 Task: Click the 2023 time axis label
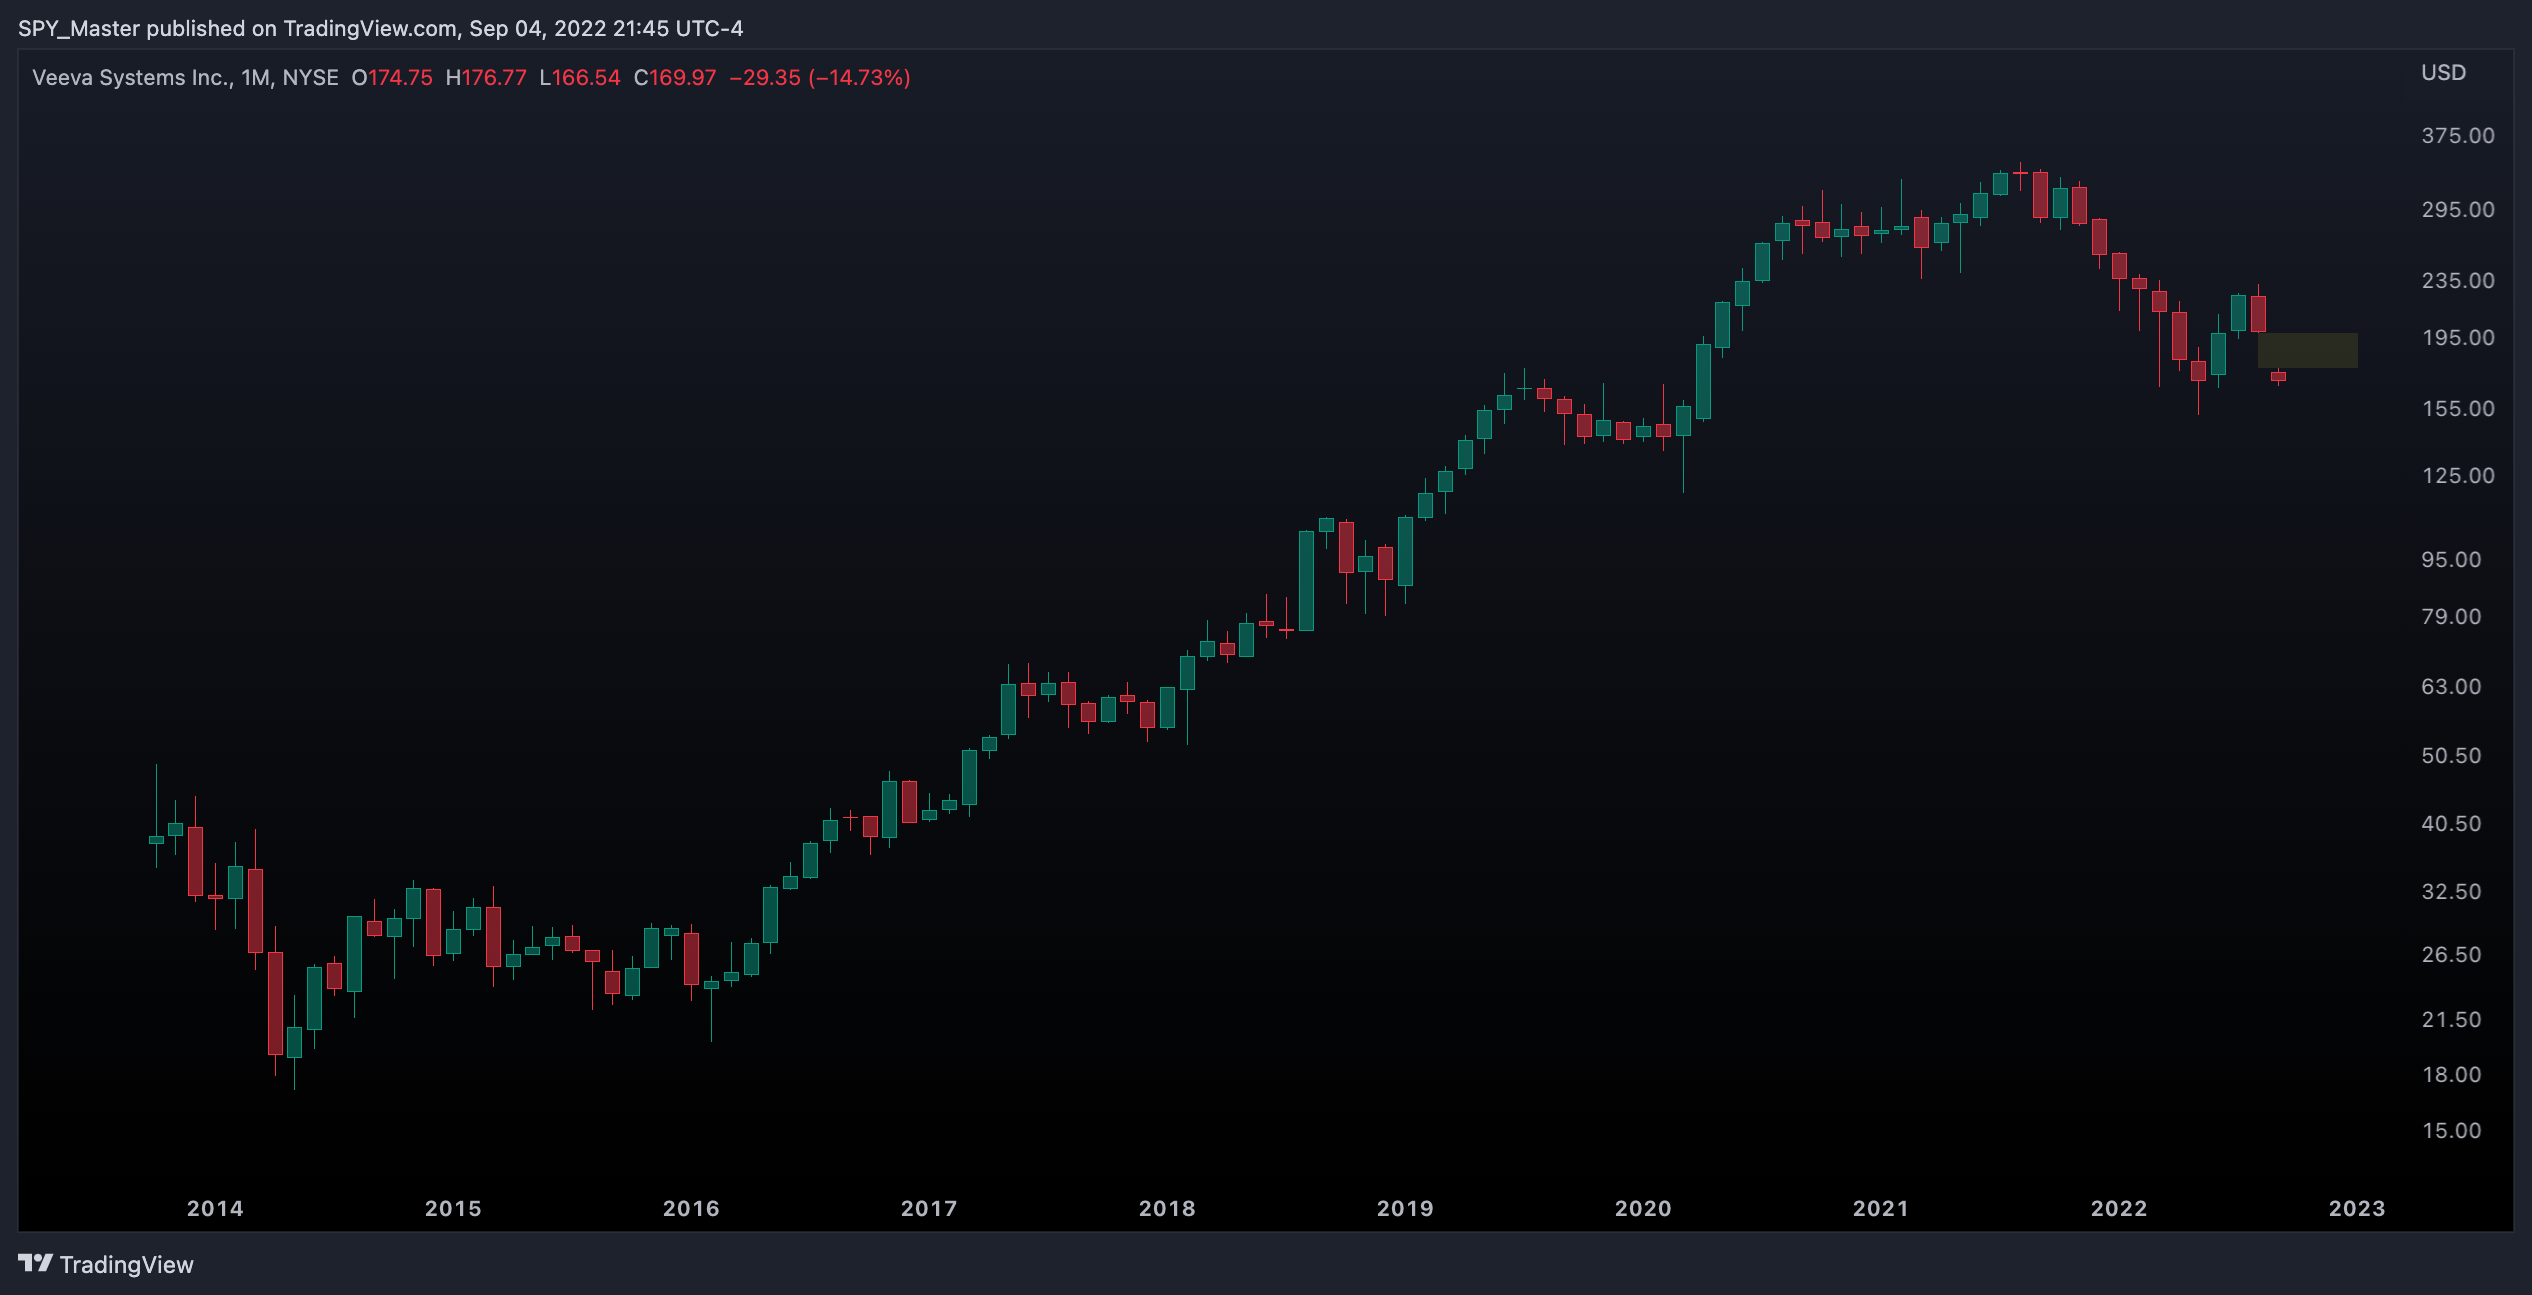pos(2357,1209)
